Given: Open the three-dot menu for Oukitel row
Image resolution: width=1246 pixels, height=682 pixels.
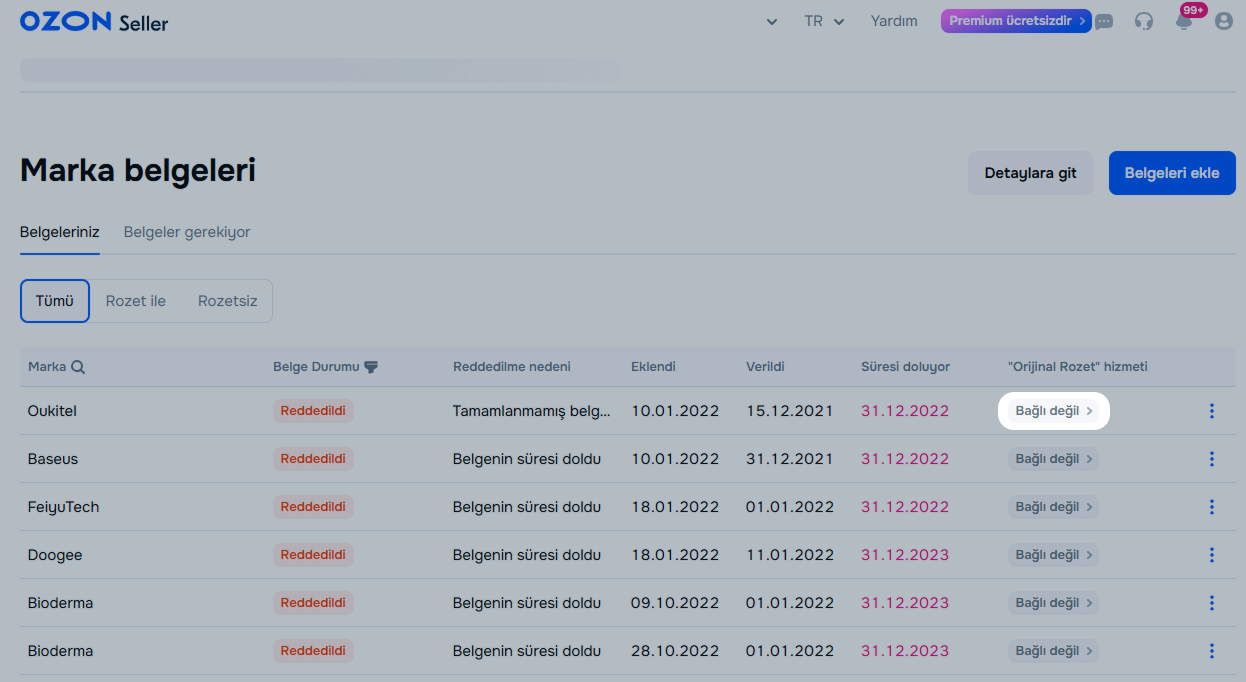Looking at the screenshot, I should click(x=1212, y=411).
